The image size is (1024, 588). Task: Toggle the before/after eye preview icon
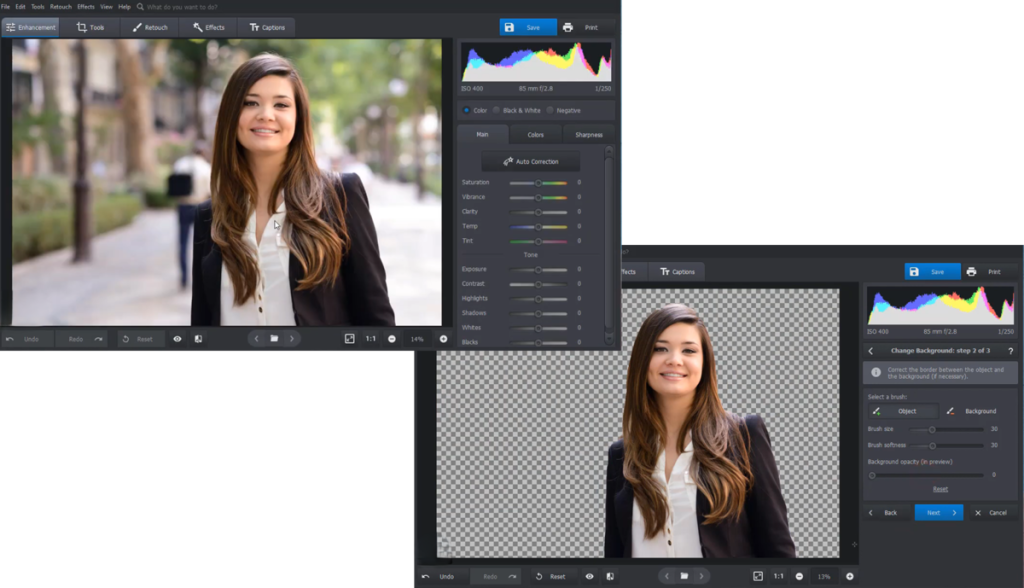pyautogui.click(x=178, y=338)
